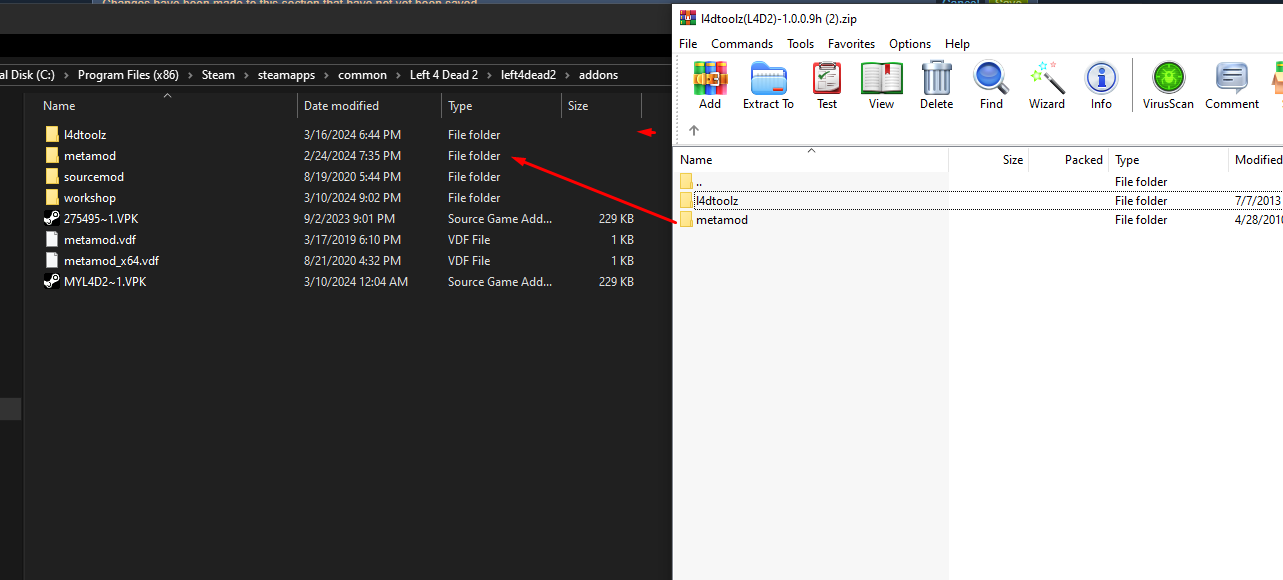Click the Delete trash icon
This screenshot has width=1283, height=580.
click(x=937, y=79)
